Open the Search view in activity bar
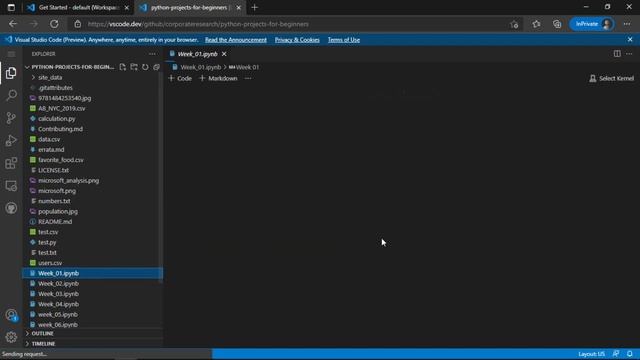640x360 pixels. pos(11,96)
